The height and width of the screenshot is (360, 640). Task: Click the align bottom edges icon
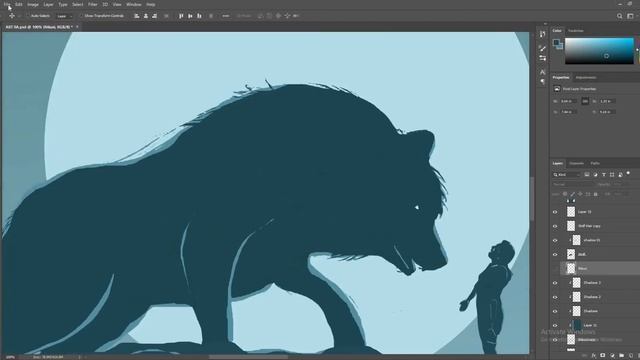point(199,16)
